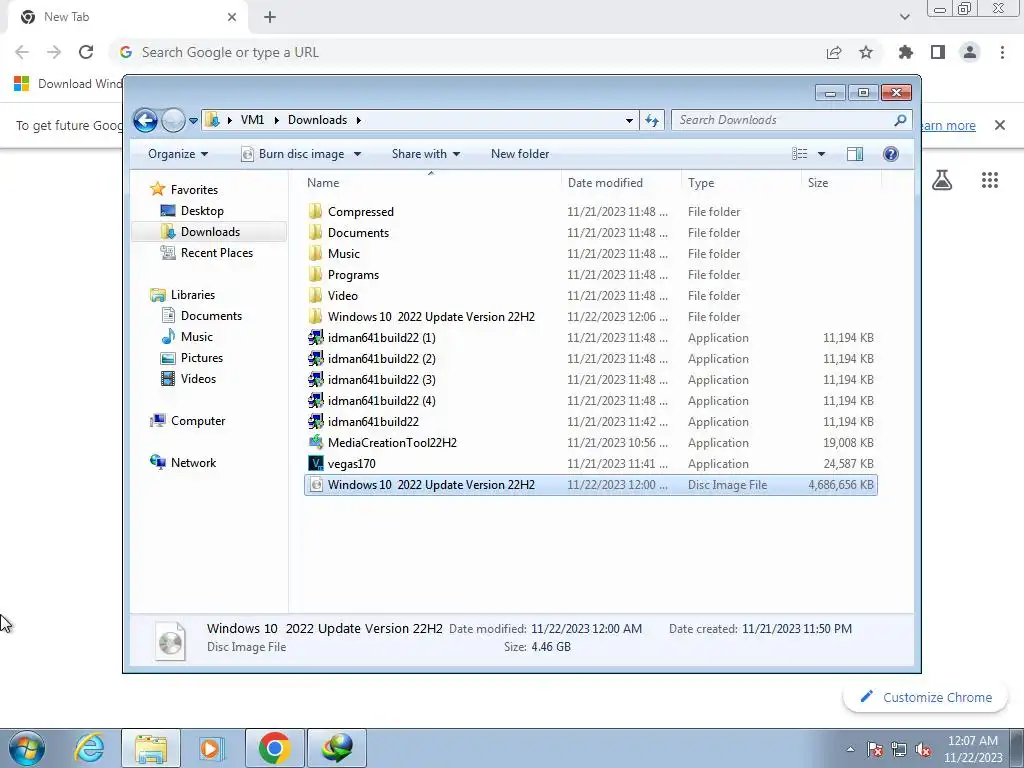Open Google apps grid on New Tab page

pos(990,180)
